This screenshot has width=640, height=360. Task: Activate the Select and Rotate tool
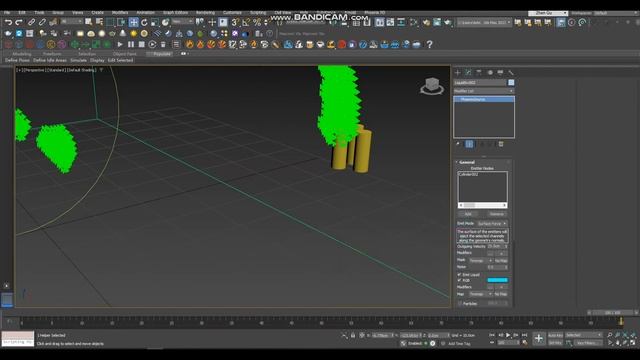144,22
